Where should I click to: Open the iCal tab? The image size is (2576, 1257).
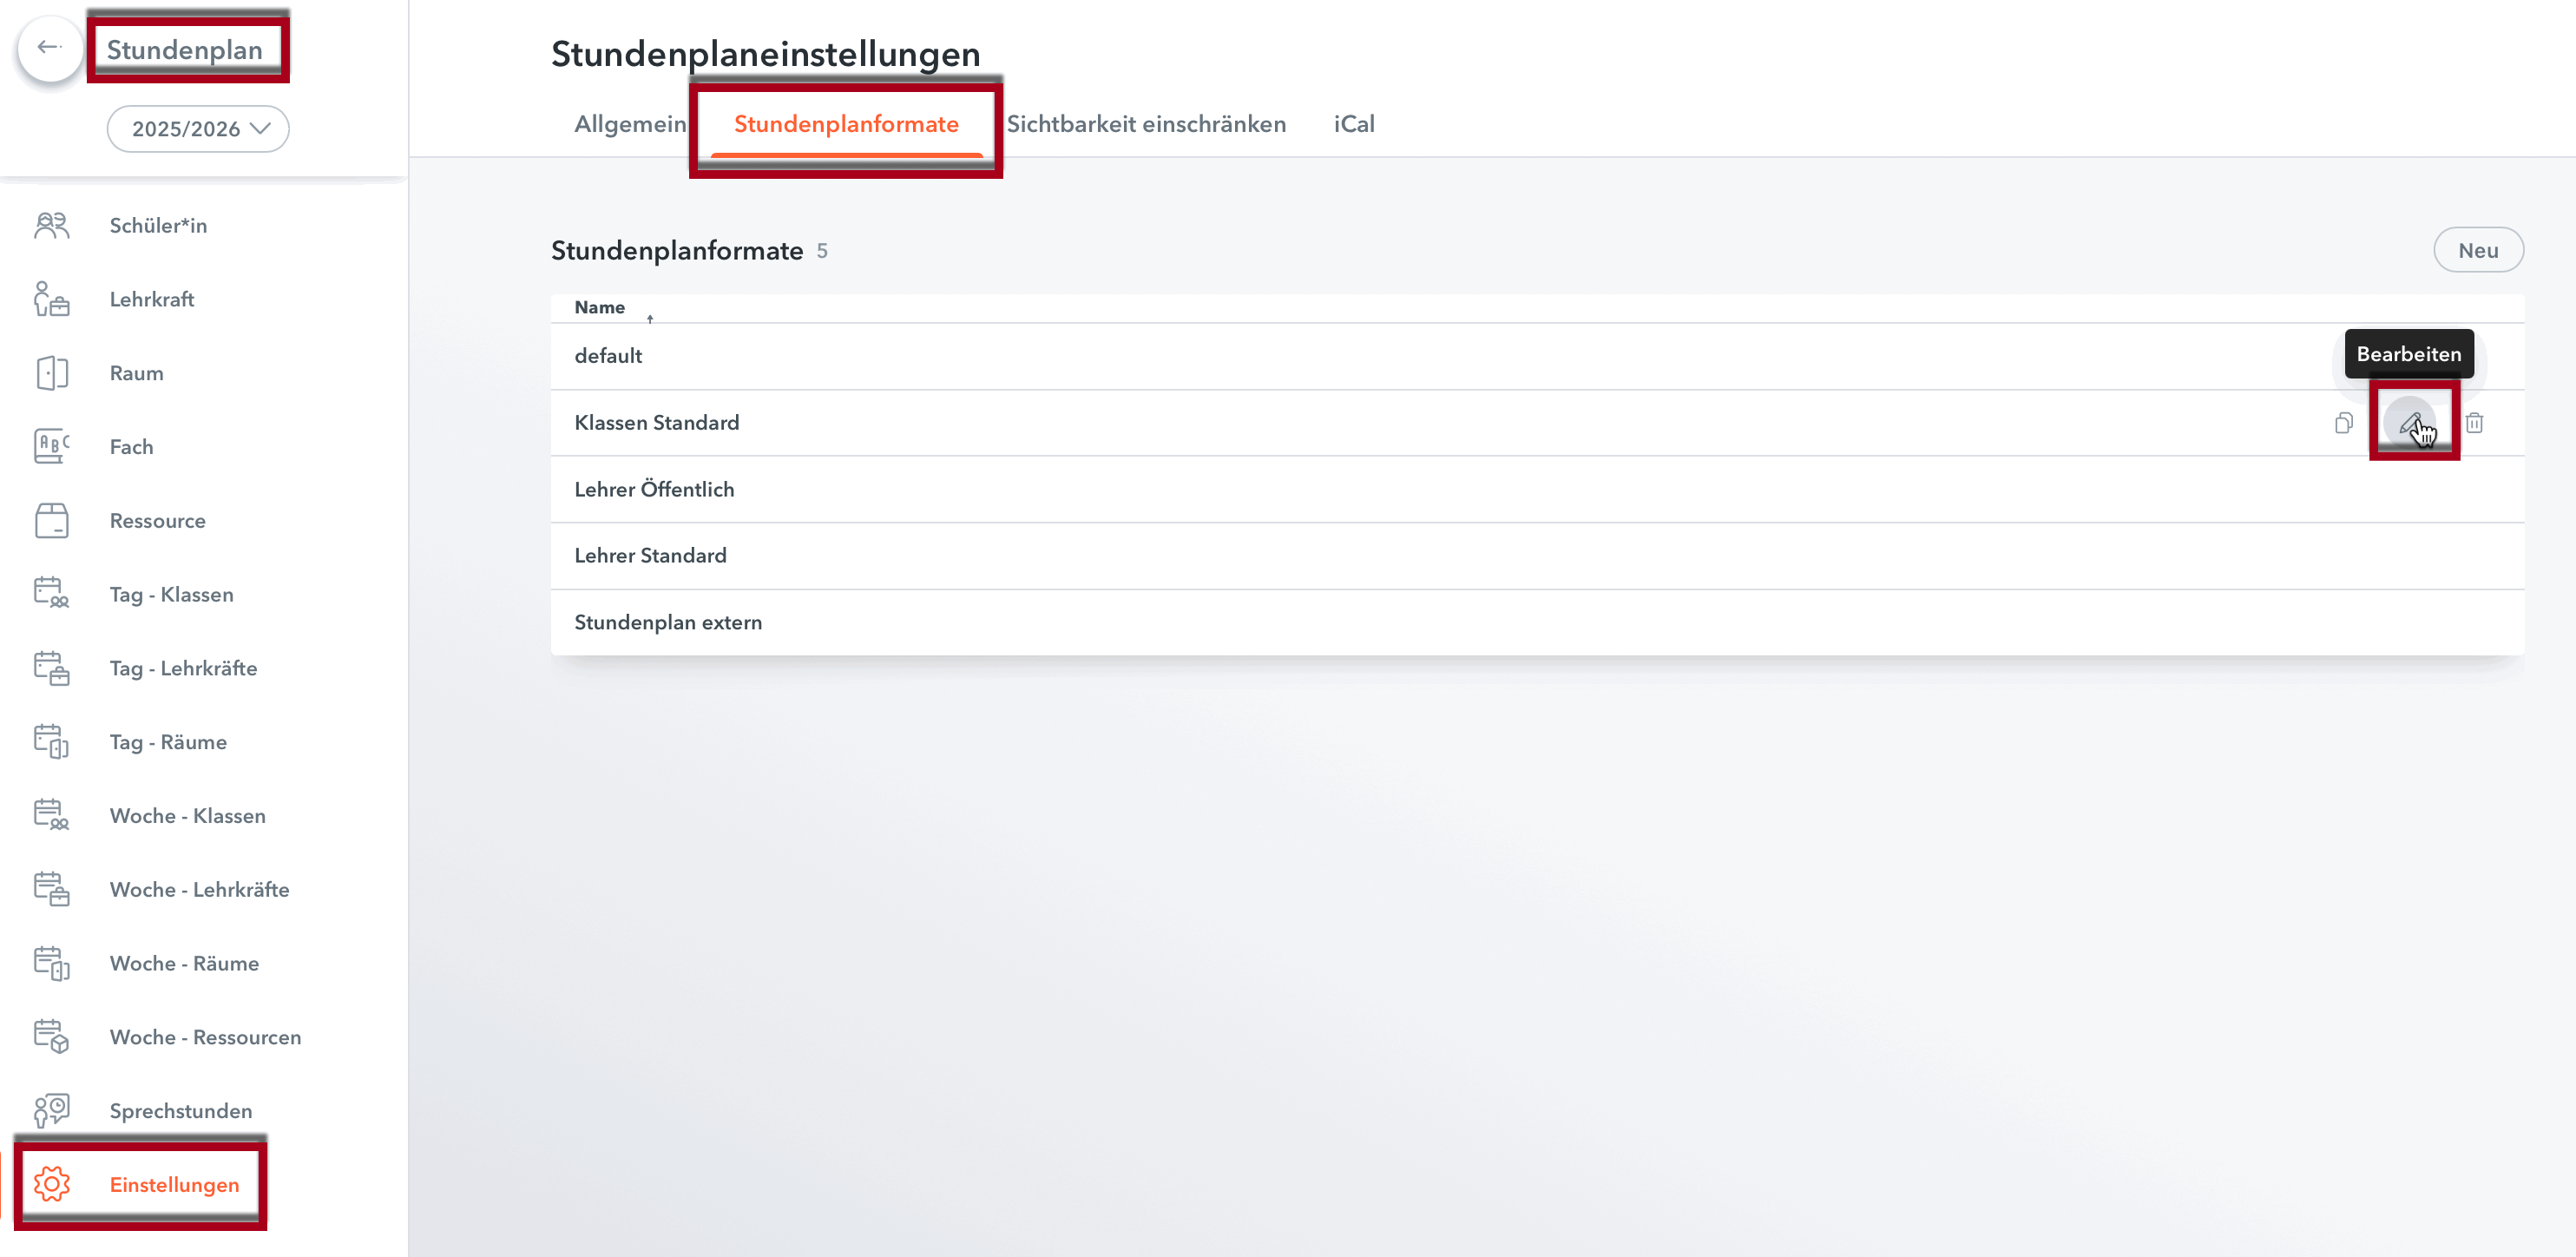pos(1353,124)
